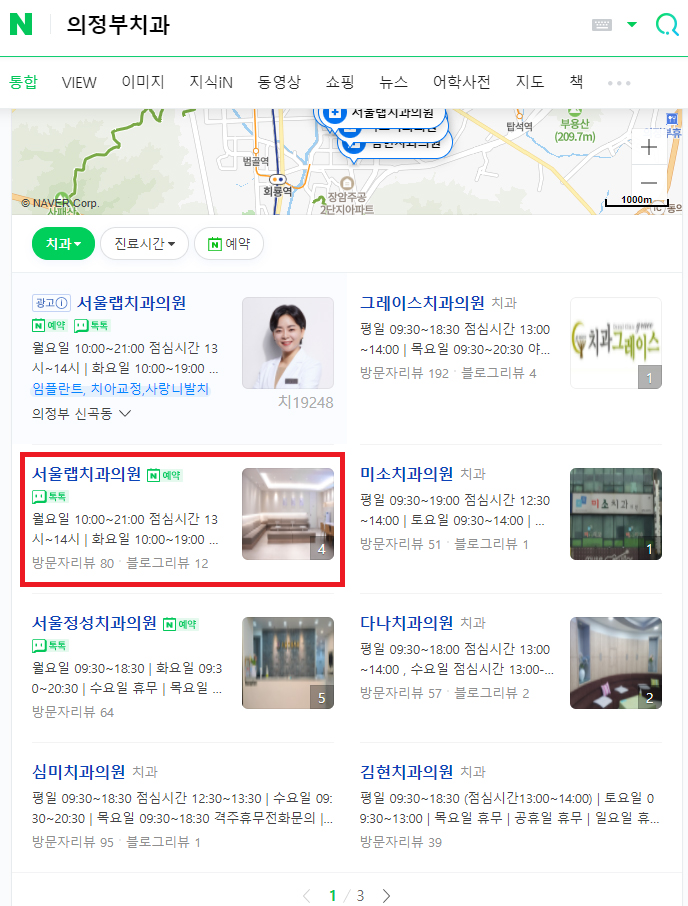Show more tabs via the ellipsis

point(619,83)
